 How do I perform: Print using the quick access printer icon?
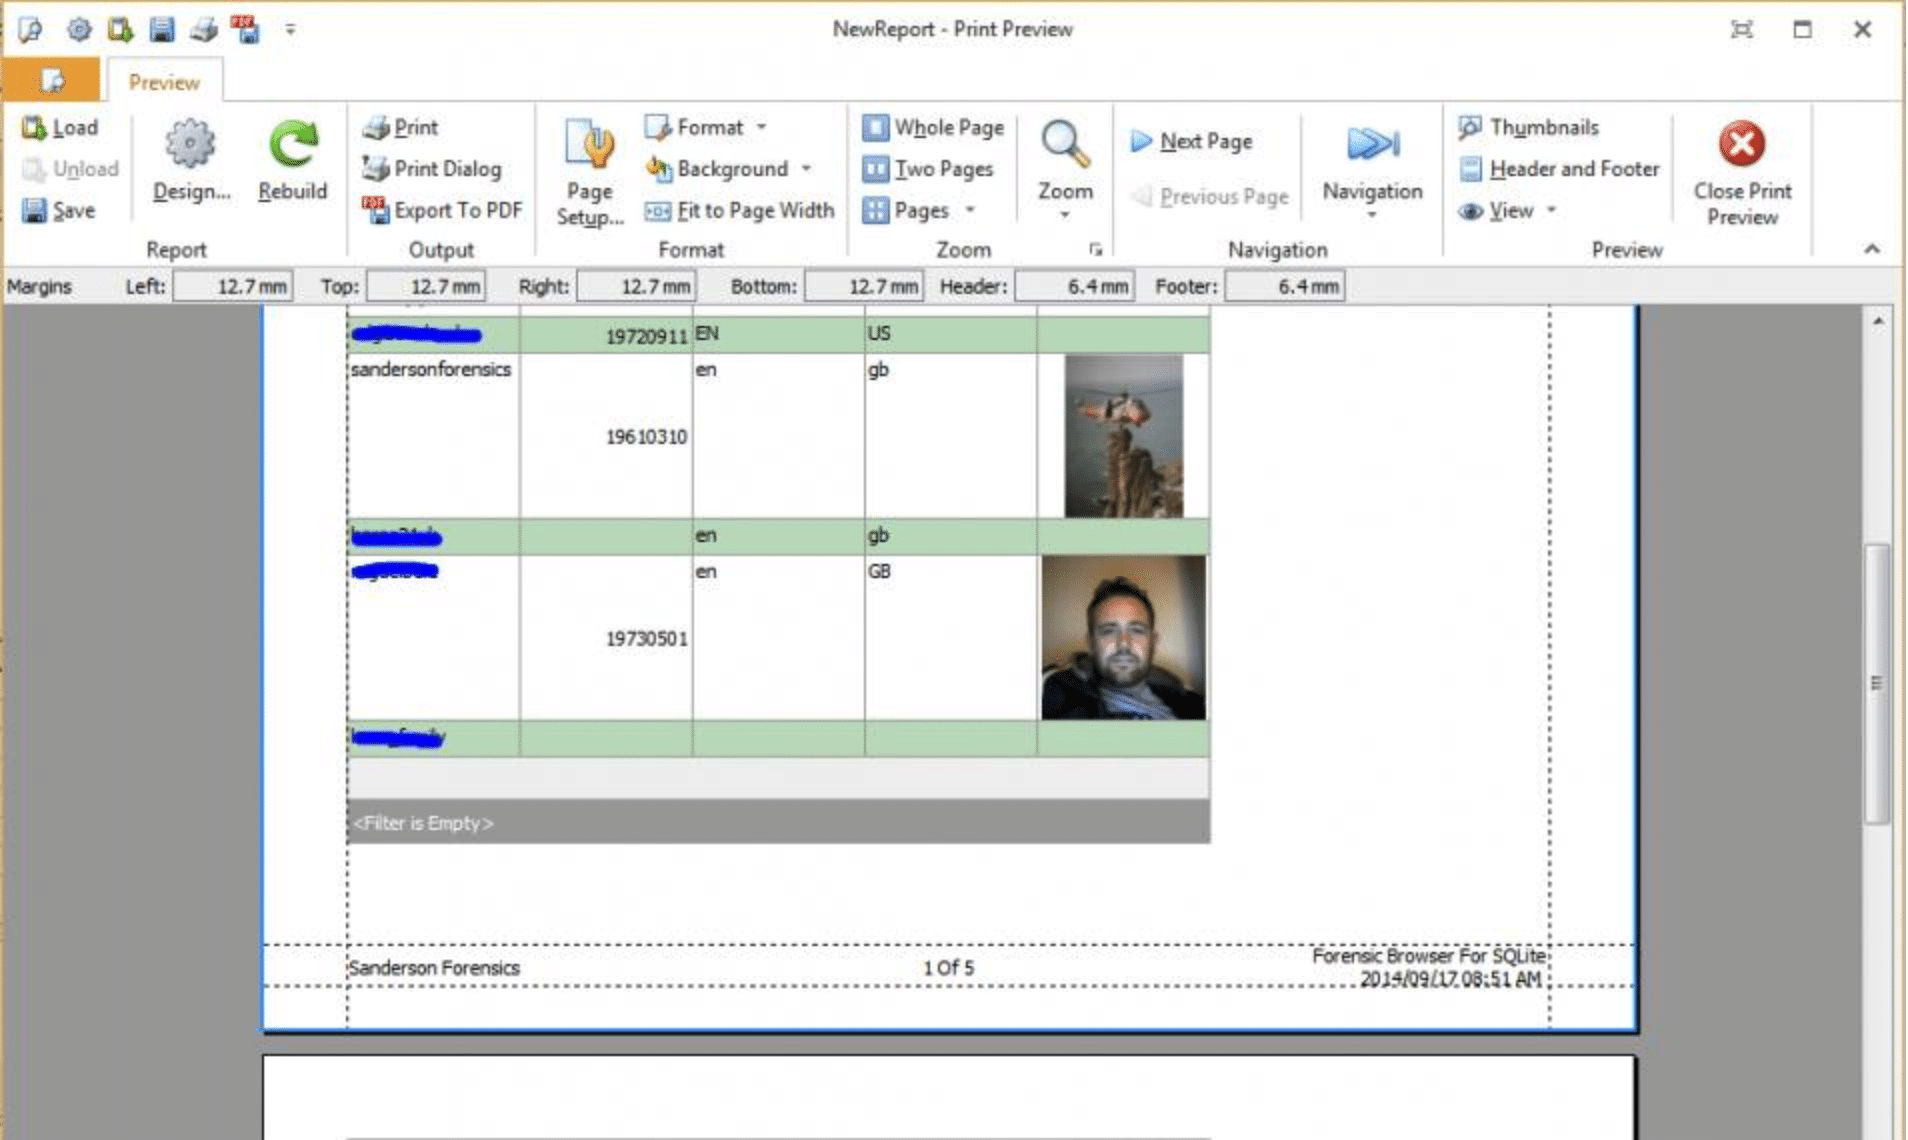203,29
